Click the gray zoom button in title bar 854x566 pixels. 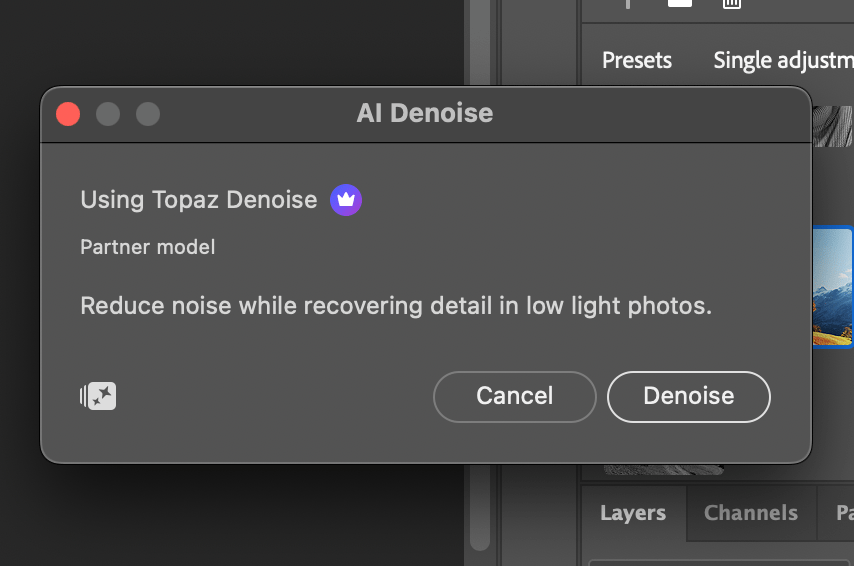coord(148,114)
